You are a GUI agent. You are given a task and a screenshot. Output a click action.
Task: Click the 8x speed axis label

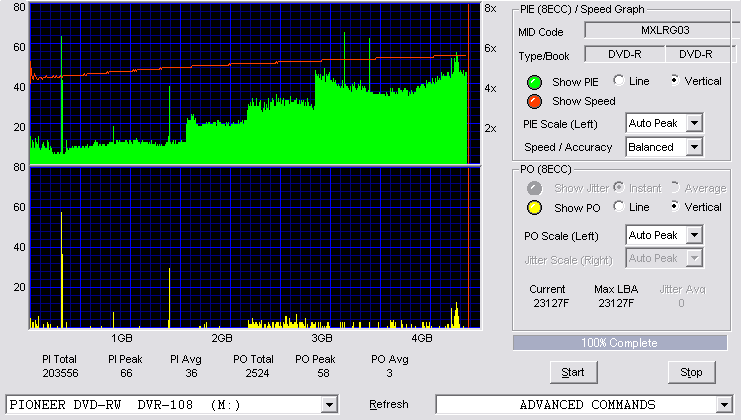click(x=490, y=9)
